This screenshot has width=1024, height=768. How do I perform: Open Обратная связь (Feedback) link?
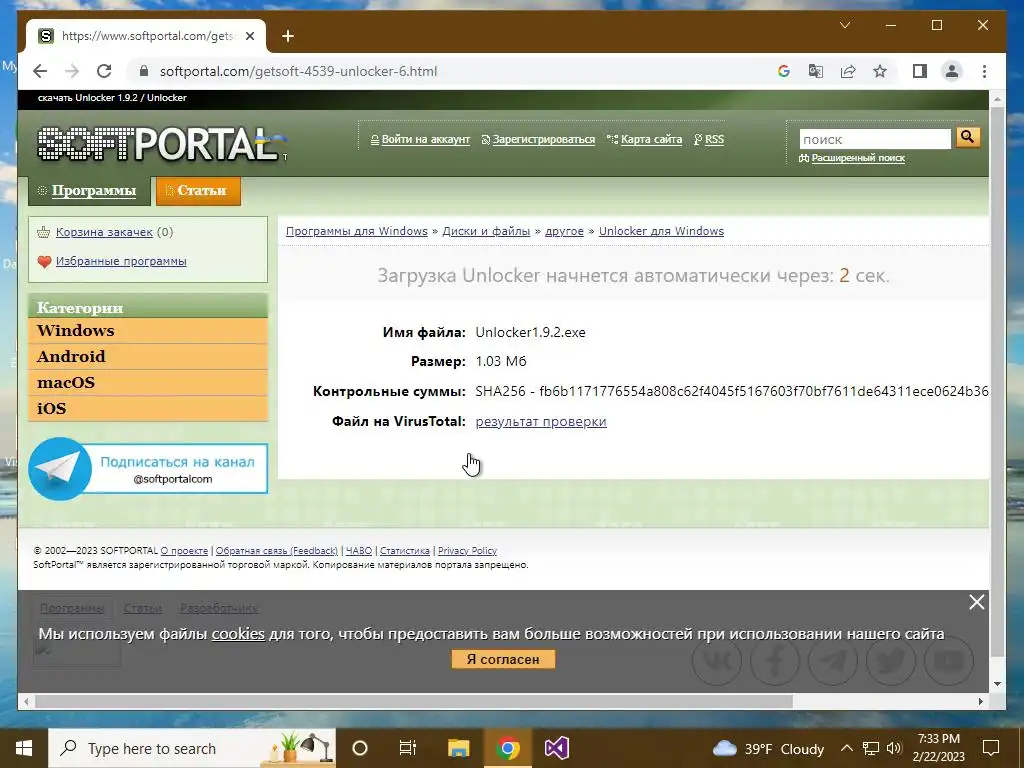coord(276,551)
